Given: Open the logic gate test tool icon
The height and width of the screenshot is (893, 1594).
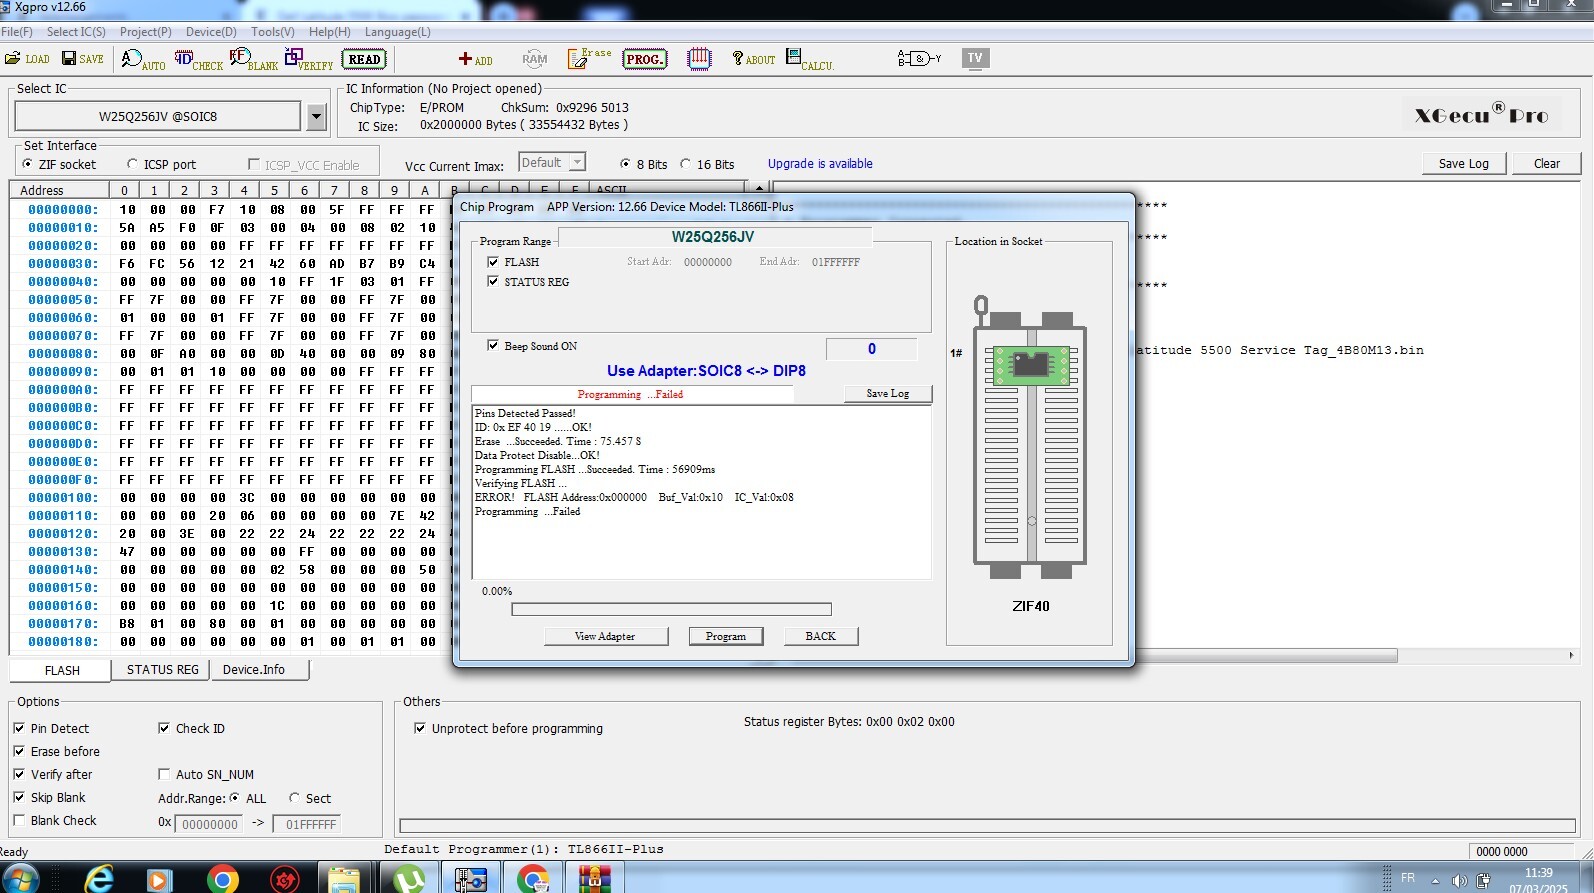Looking at the screenshot, I should [918, 59].
